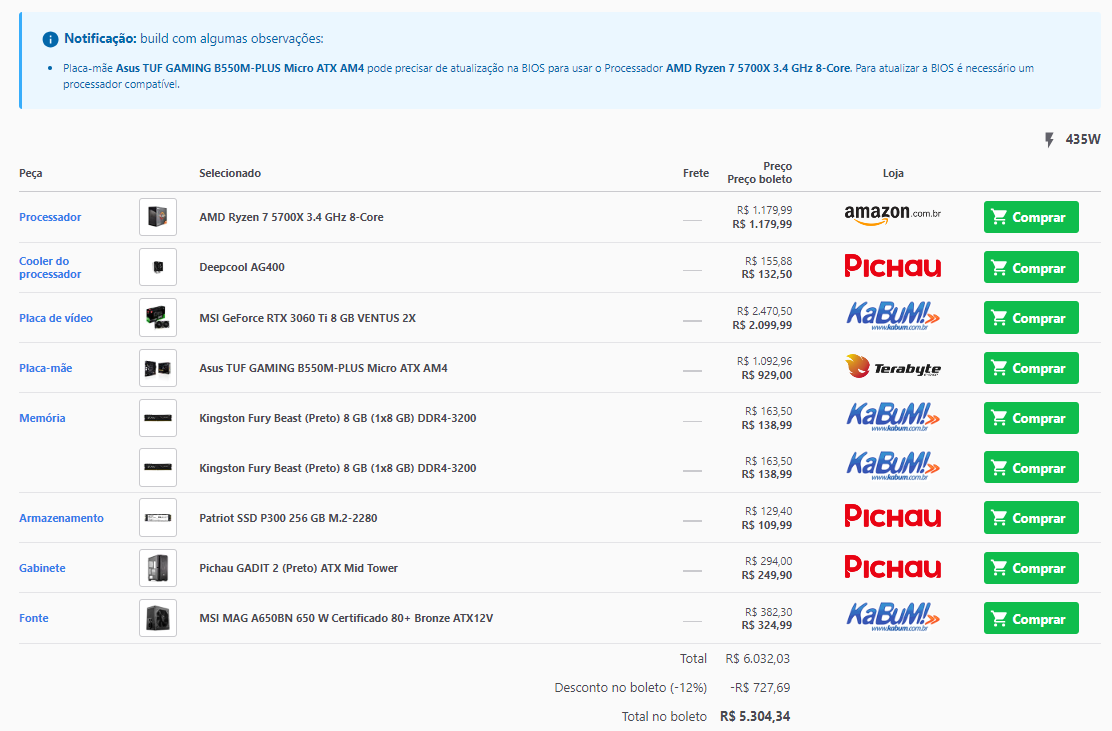Click the power wattage lightning icon
This screenshot has width=1112, height=731.
[x=1050, y=140]
